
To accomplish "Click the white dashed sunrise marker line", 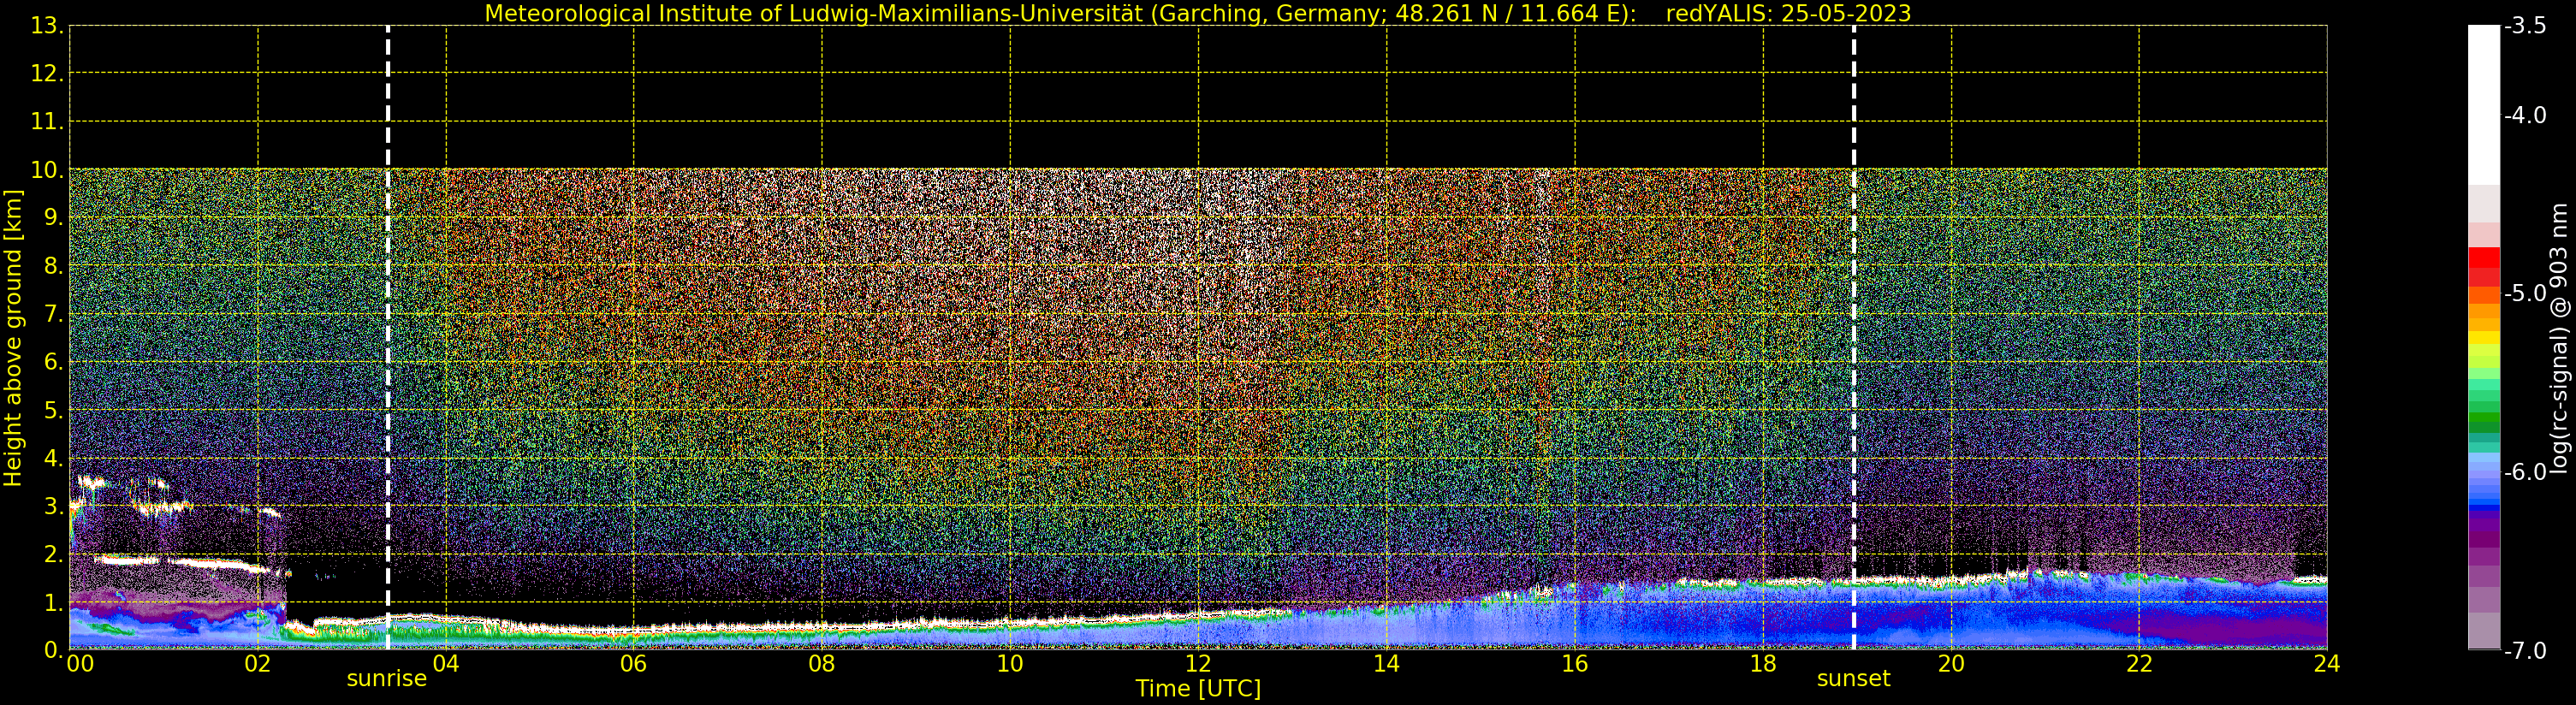I will [388, 338].
